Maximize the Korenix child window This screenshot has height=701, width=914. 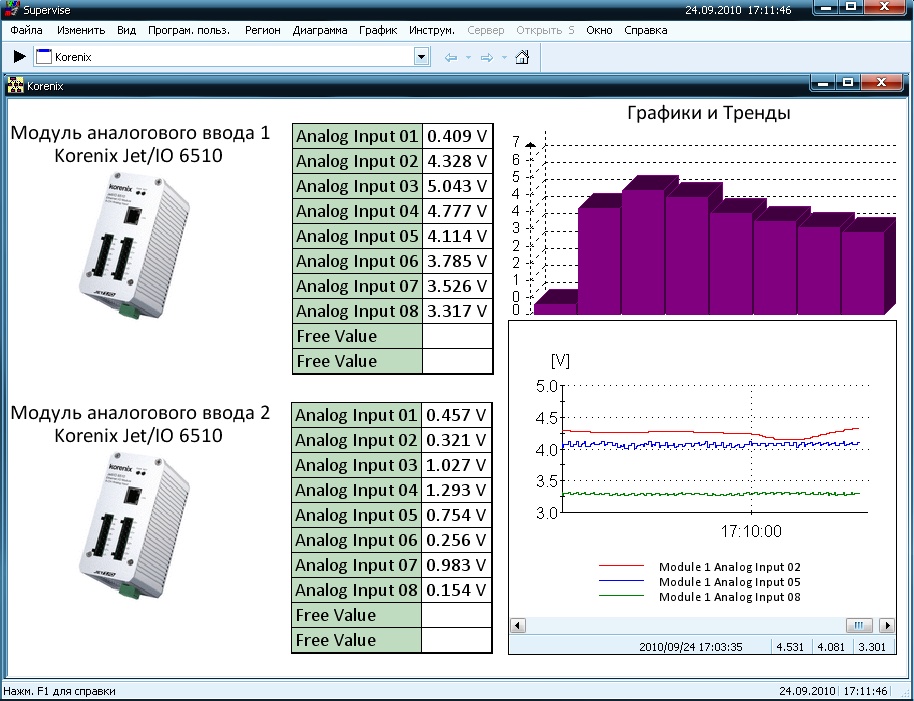point(848,83)
